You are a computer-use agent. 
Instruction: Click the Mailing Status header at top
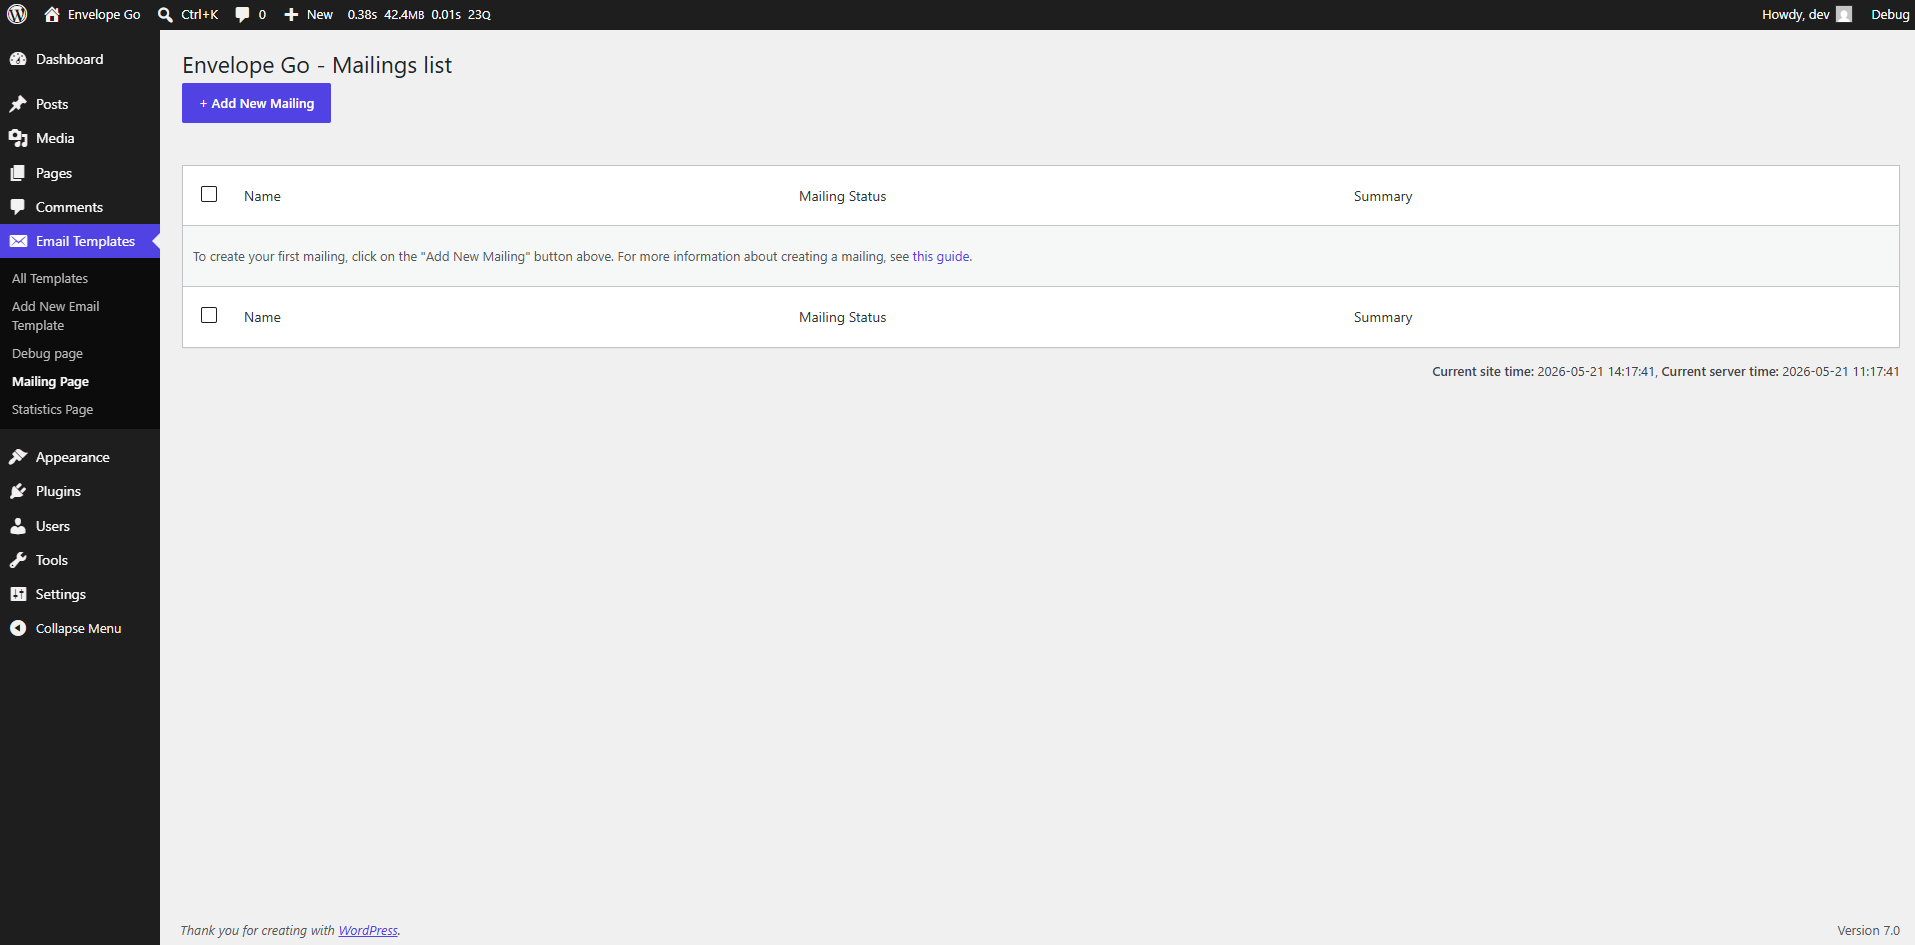coord(842,196)
